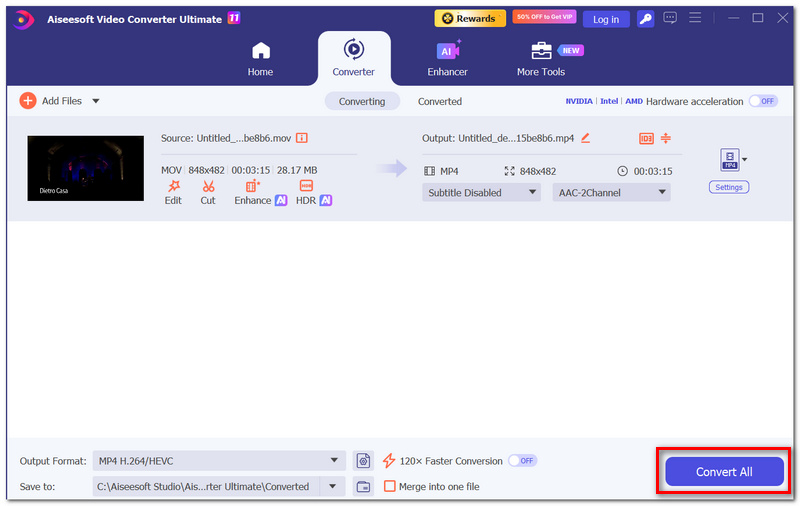Expand the Save to path dropdown arrow

(333, 486)
